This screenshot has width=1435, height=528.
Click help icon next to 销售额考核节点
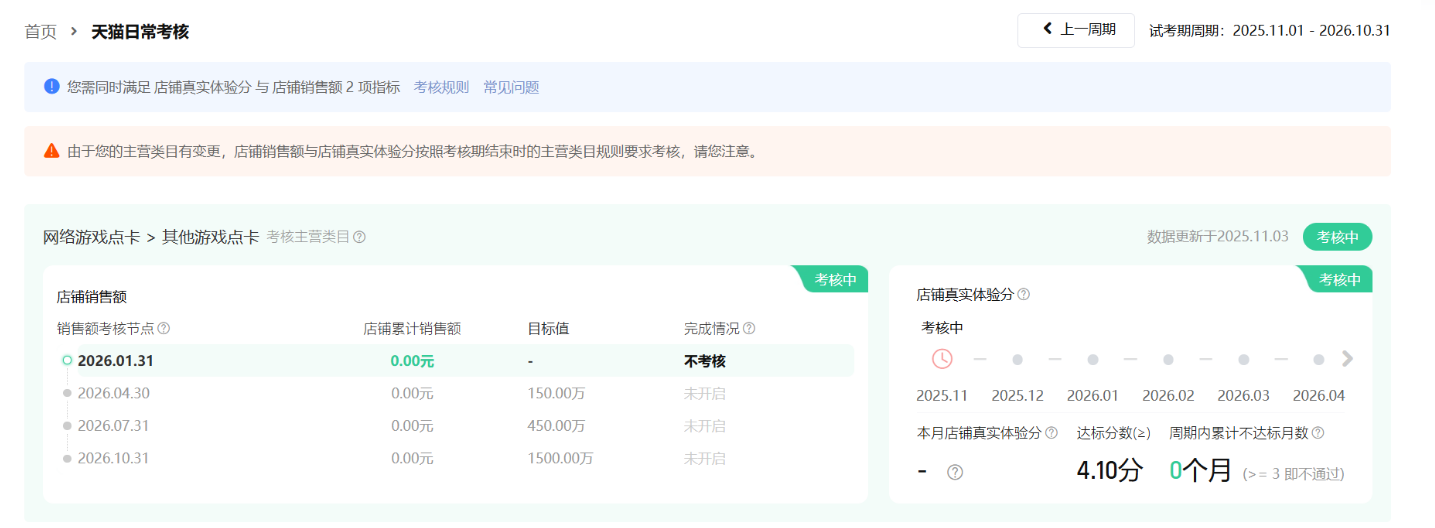164,328
